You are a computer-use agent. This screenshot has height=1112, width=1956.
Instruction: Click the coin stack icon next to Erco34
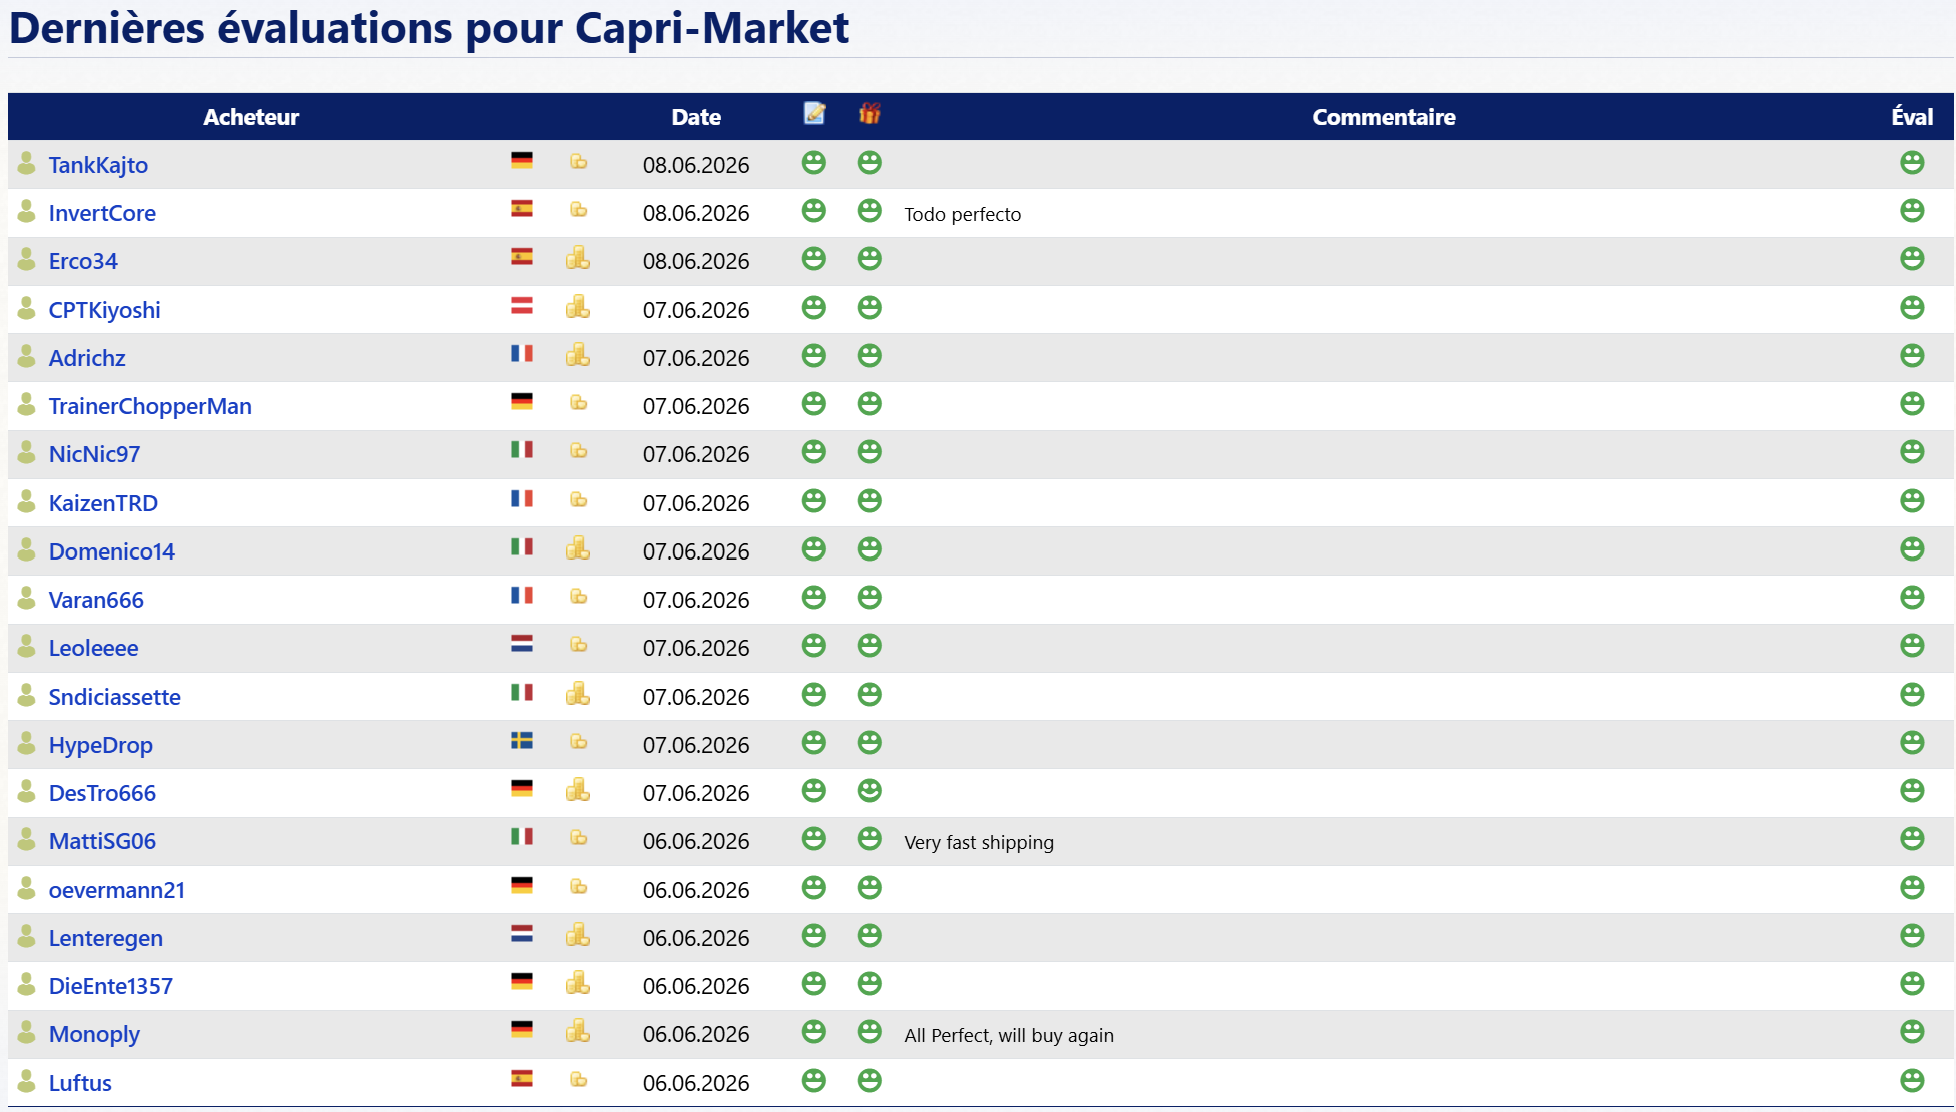(x=578, y=259)
